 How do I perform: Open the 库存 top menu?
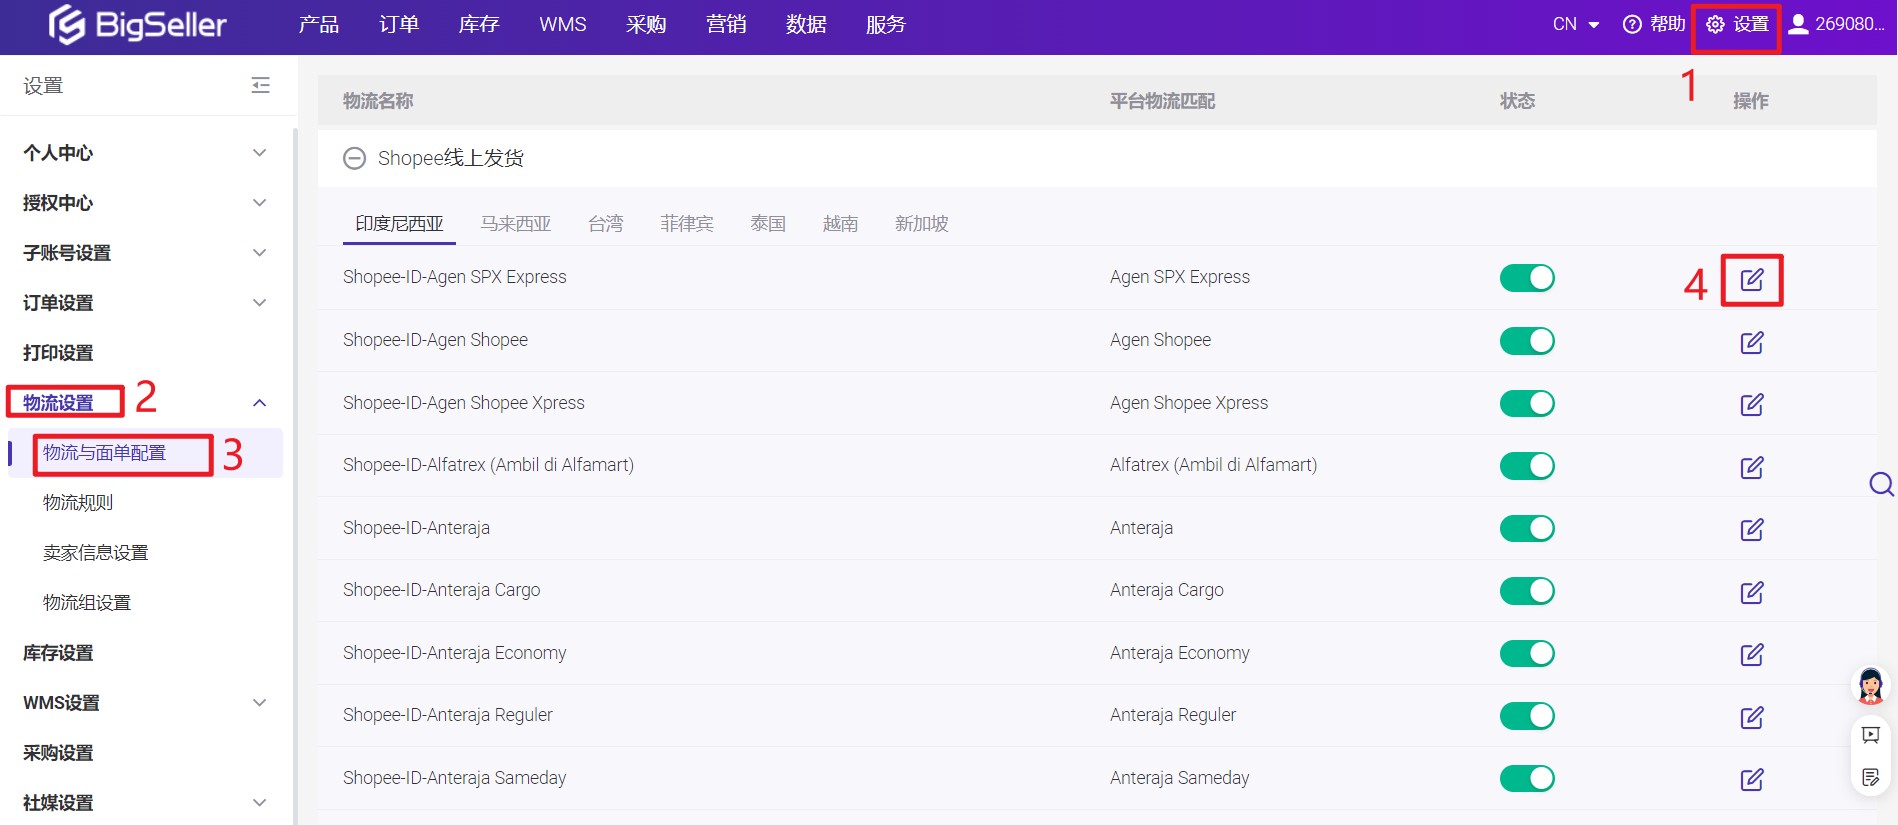point(479,24)
